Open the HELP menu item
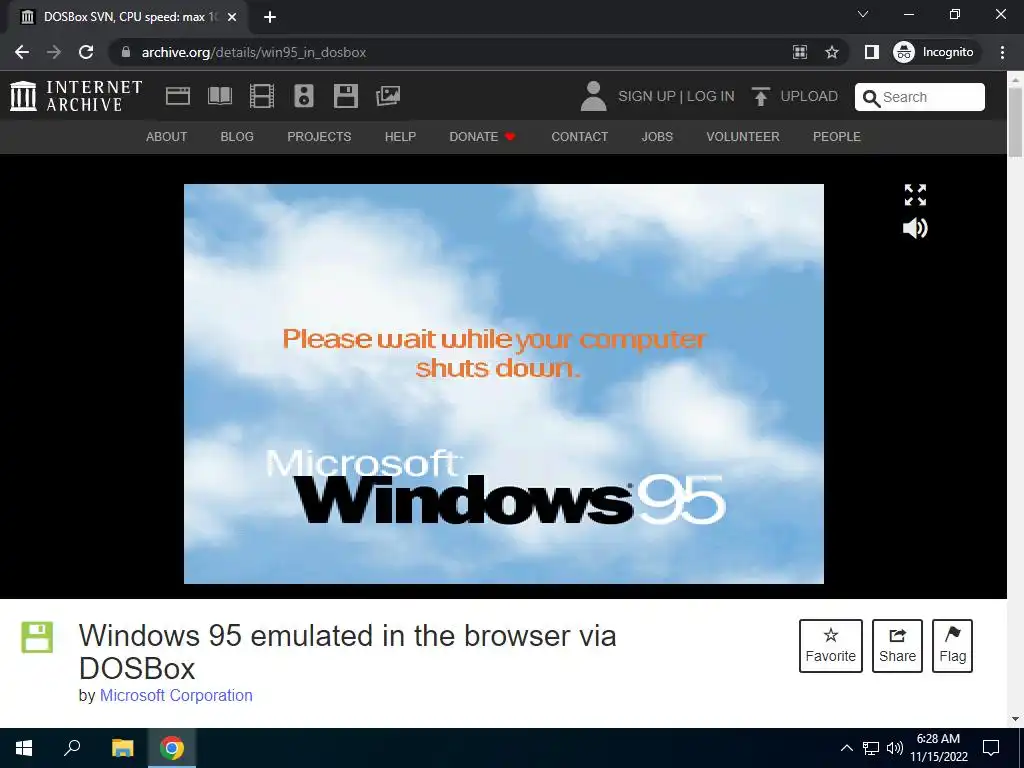Viewport: 1024px width, 768px height. tap(400, 136)
